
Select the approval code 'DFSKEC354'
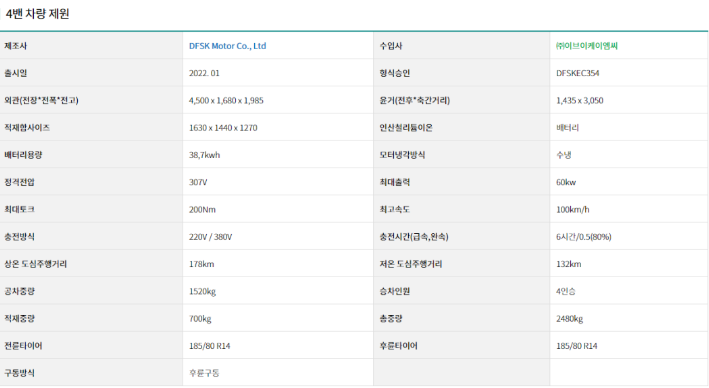coord(577,73)
